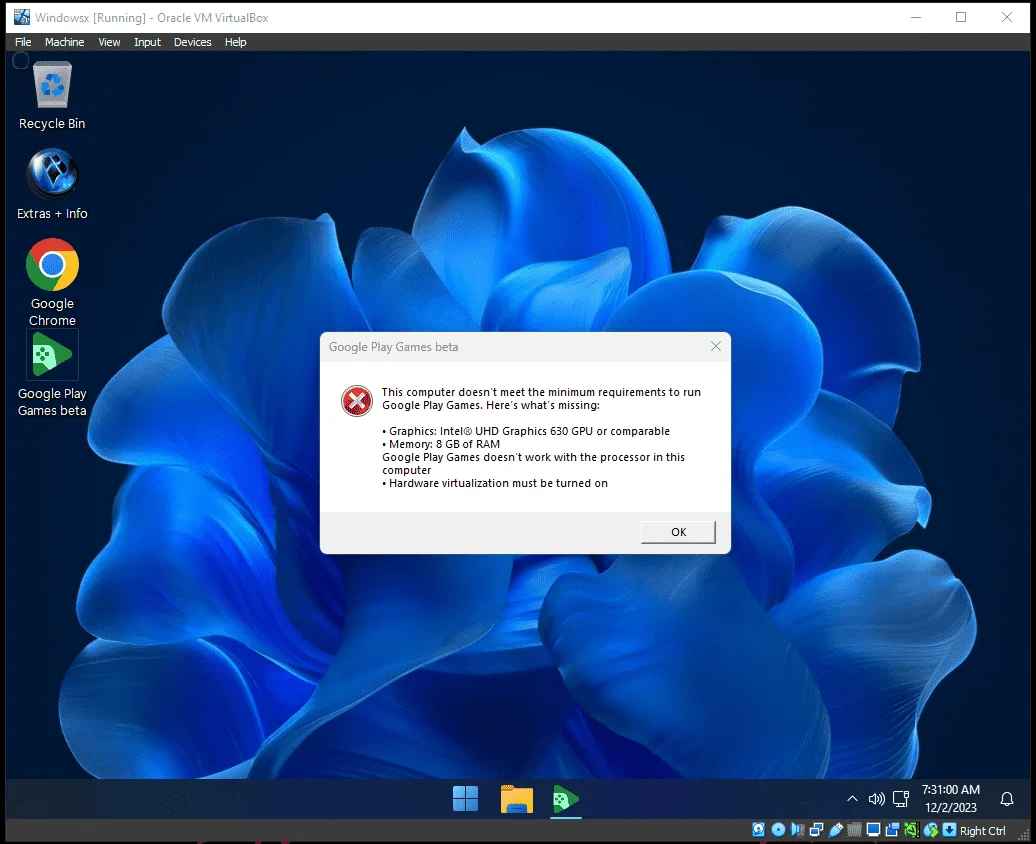This screenshot has width=1036, height=844.
Task: Click the taskbar clock and date
Action: tap(951, 798)
